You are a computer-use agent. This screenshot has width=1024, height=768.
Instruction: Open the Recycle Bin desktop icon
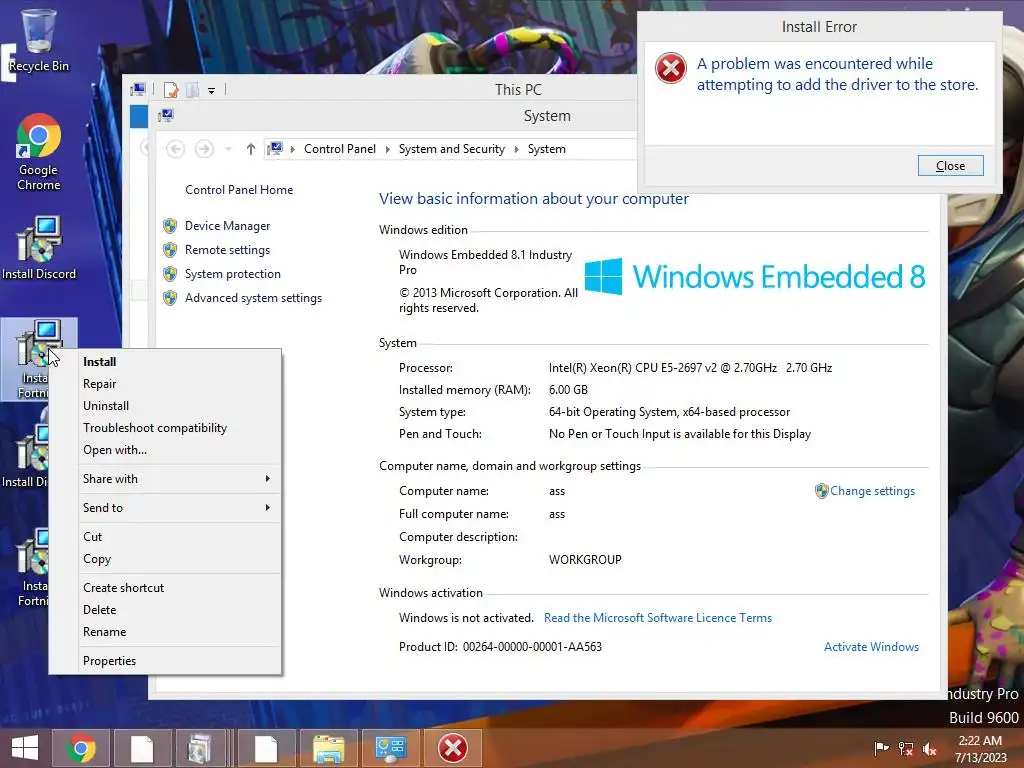(39, 40)
